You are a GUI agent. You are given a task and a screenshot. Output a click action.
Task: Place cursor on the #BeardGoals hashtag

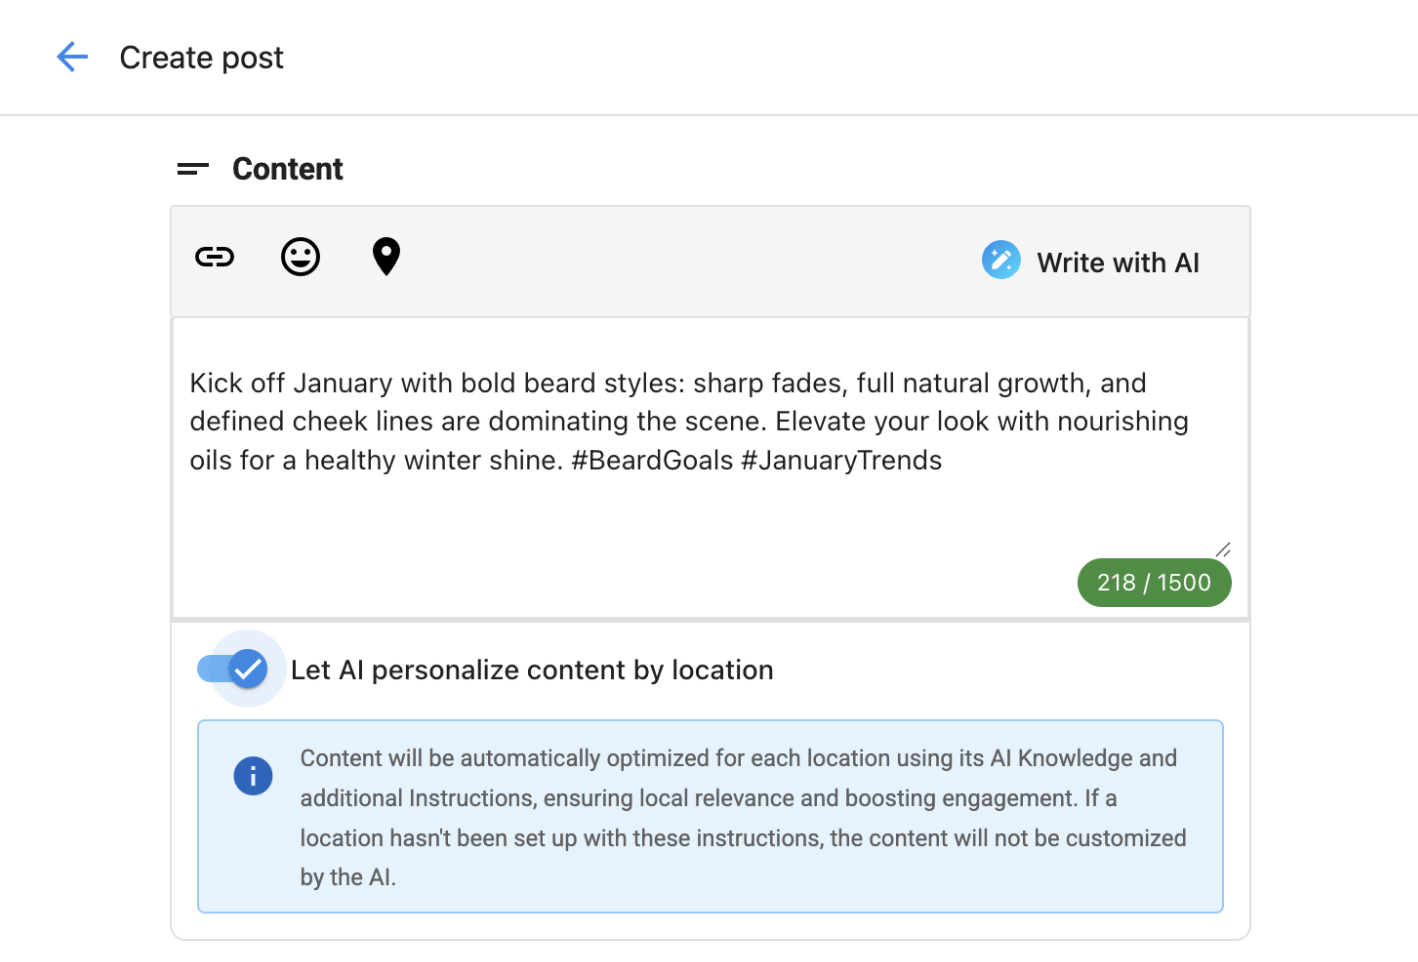coord(651,461)
